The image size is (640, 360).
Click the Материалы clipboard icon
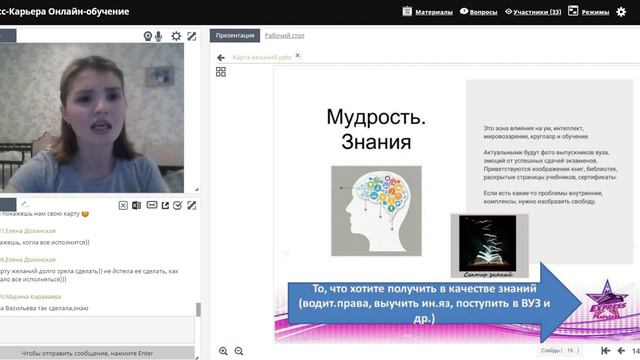tap(407, 11)
